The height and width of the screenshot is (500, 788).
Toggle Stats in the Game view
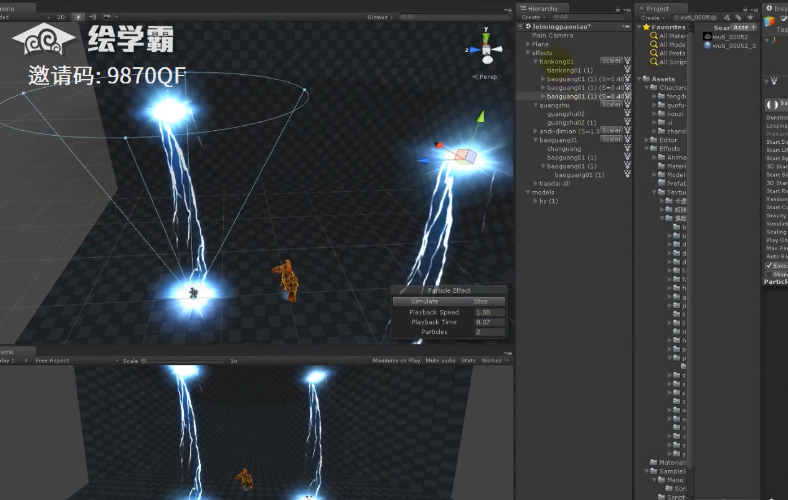coord(468,360)
